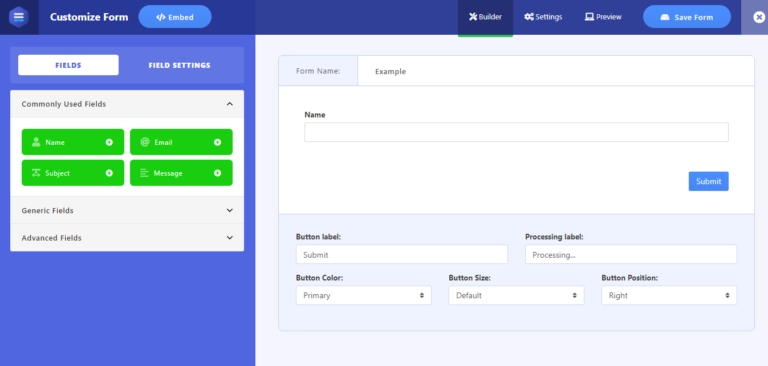Click the Embed button
Screen dimensions: 768x366
[x=175, y=17]
